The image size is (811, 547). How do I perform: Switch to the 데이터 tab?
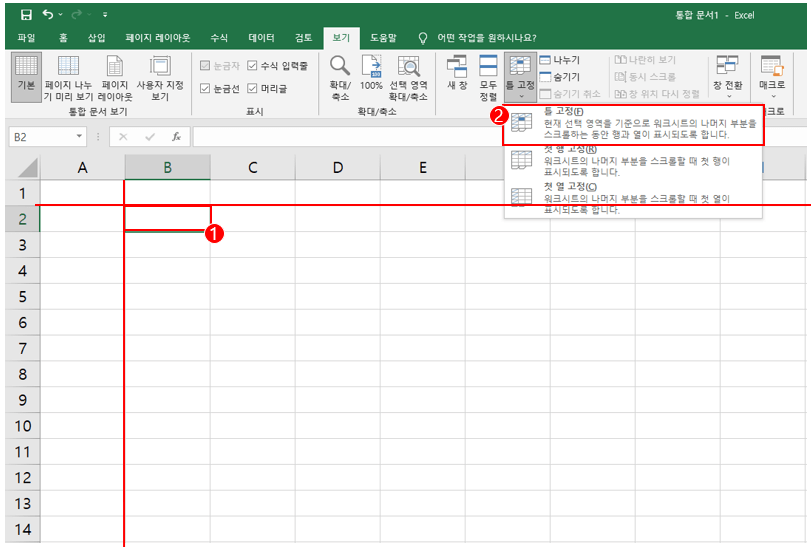pos(261,38)
